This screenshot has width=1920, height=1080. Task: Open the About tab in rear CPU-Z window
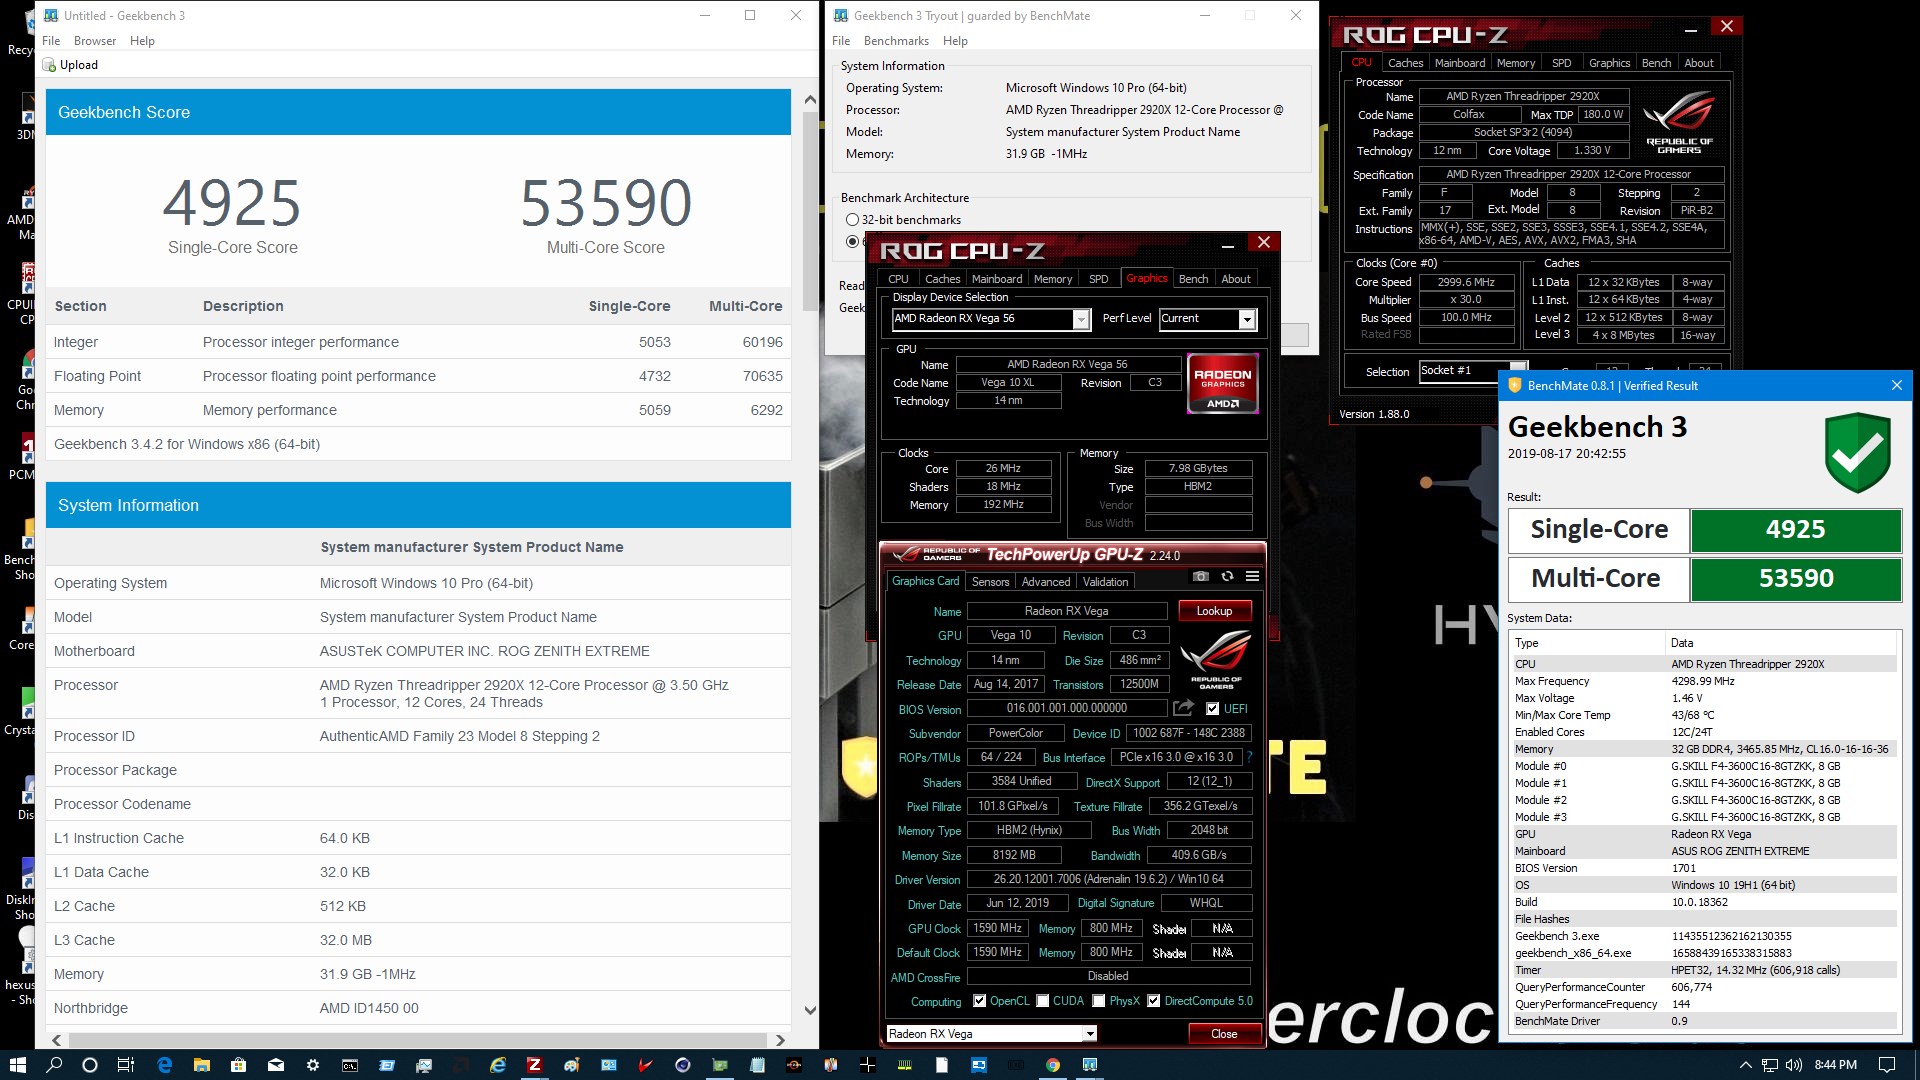[1699, 63]
